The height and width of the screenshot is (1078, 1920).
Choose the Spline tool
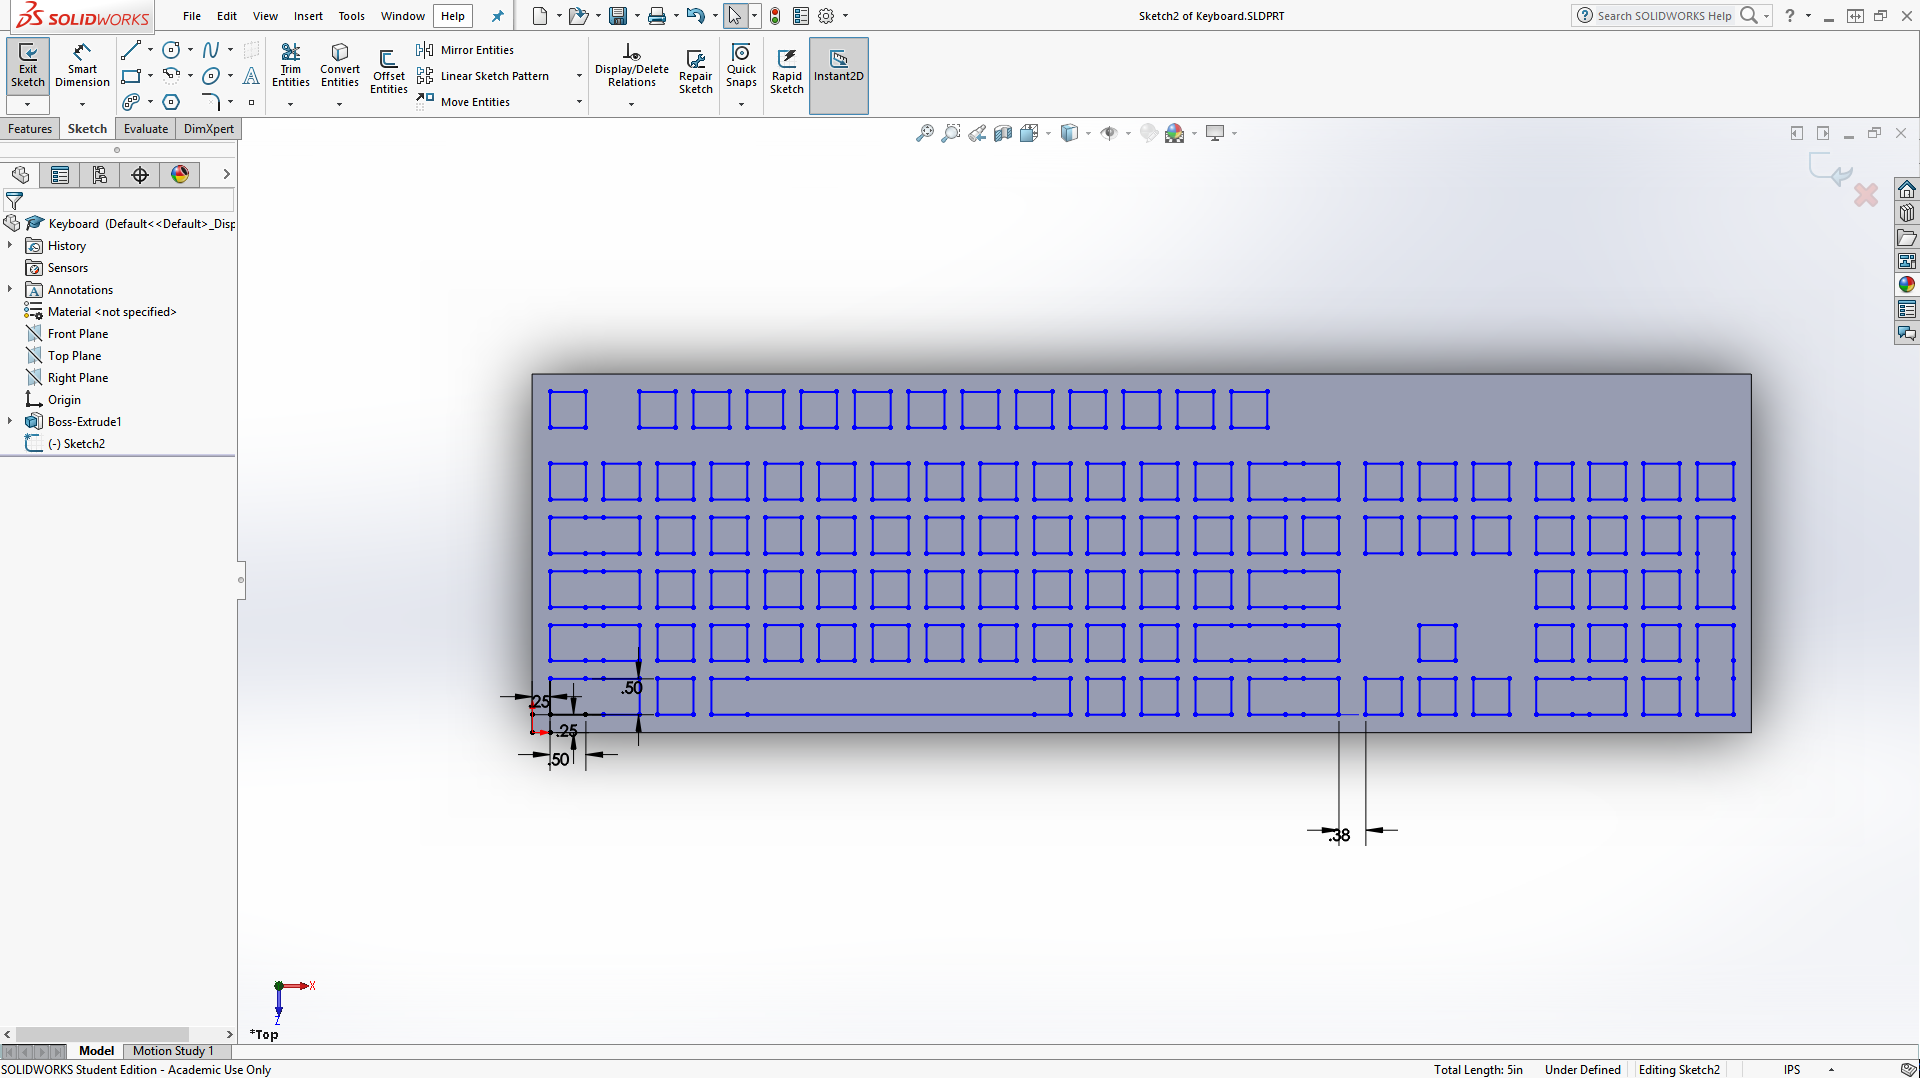coord(211,50)
